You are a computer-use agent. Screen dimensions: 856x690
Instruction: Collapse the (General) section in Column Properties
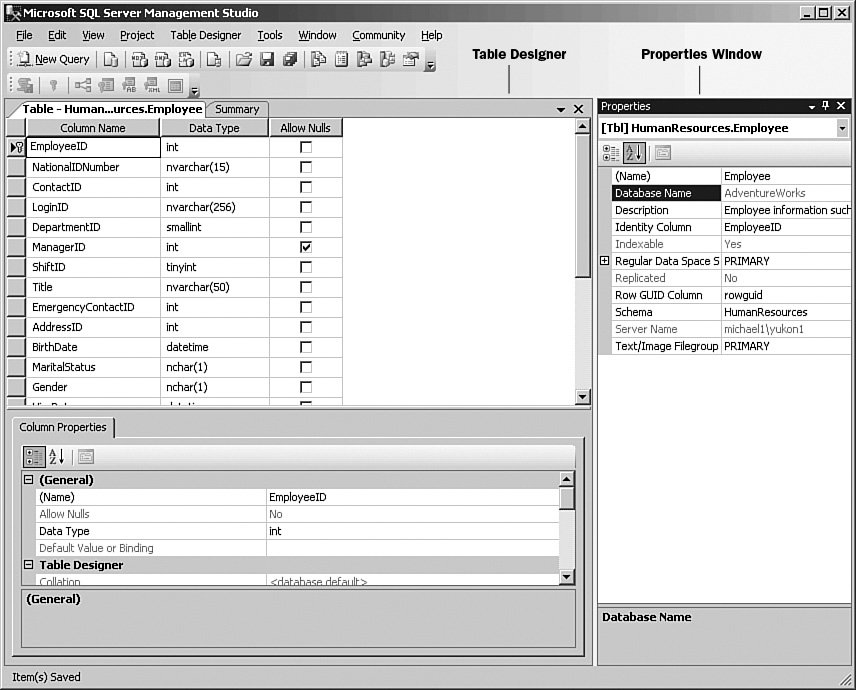tap(28, 480)
